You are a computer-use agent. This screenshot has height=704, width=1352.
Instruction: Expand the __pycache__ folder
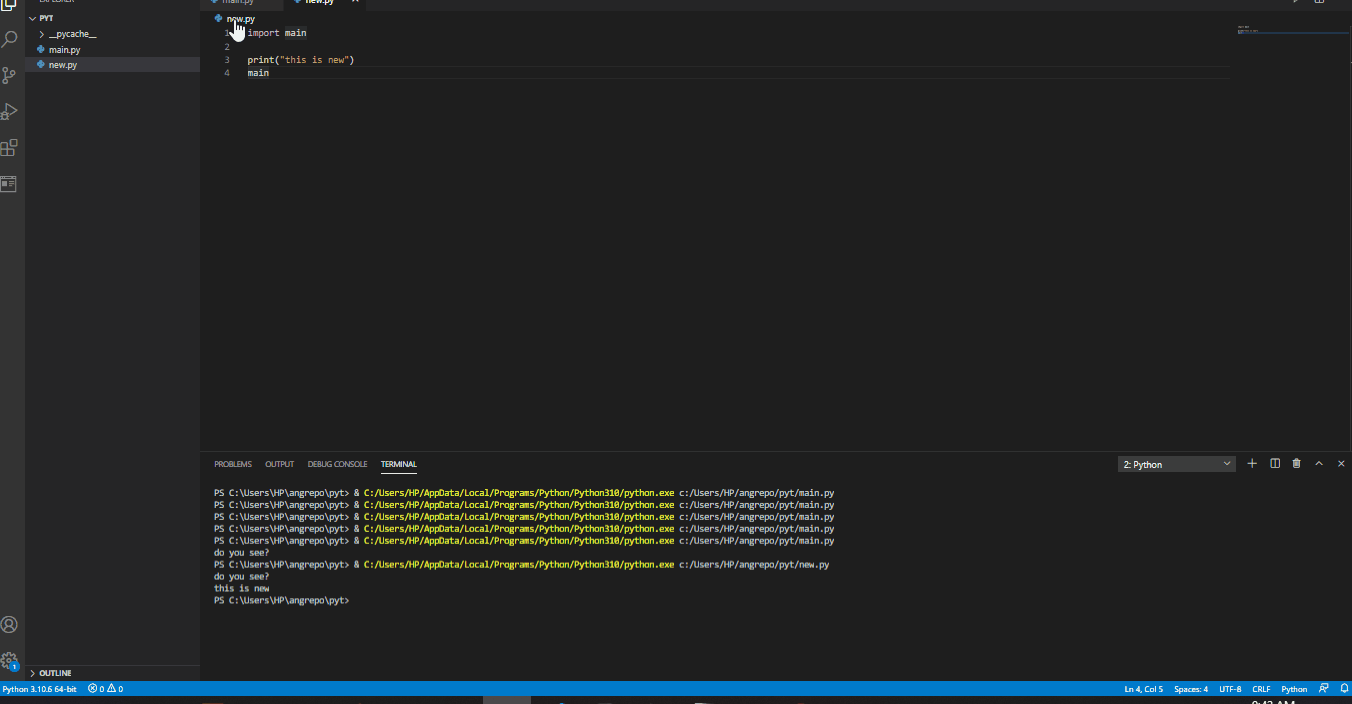pyautogui.click(x=72, y=34)
